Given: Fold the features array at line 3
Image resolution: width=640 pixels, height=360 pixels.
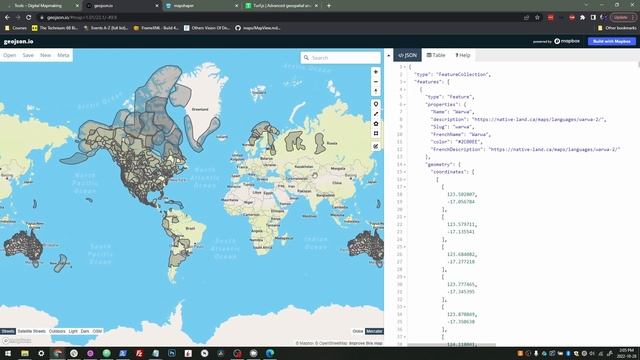Looking at the screenshot, I should [x=404, y=82].
